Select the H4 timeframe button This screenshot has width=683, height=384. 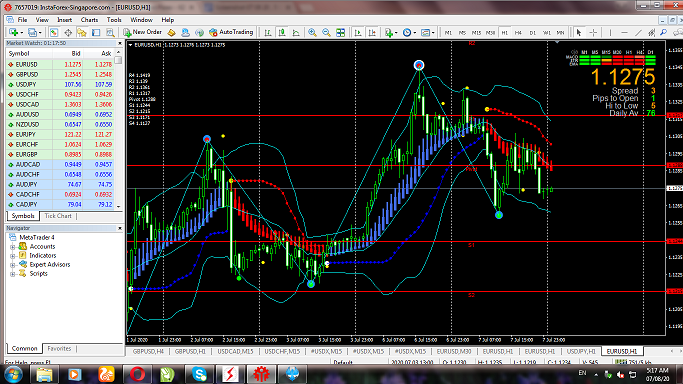pos(518,33)
